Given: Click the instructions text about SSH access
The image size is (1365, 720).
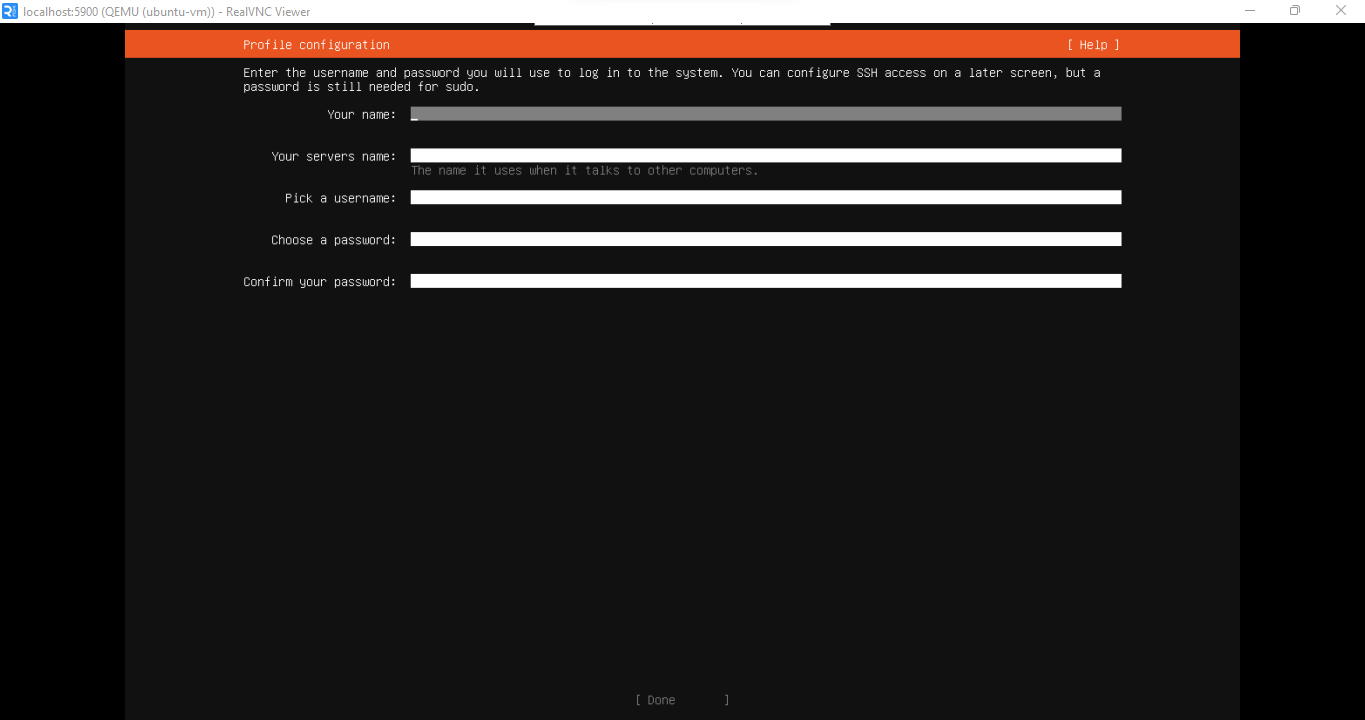Looking at the screenshot, I should [672, 80].
